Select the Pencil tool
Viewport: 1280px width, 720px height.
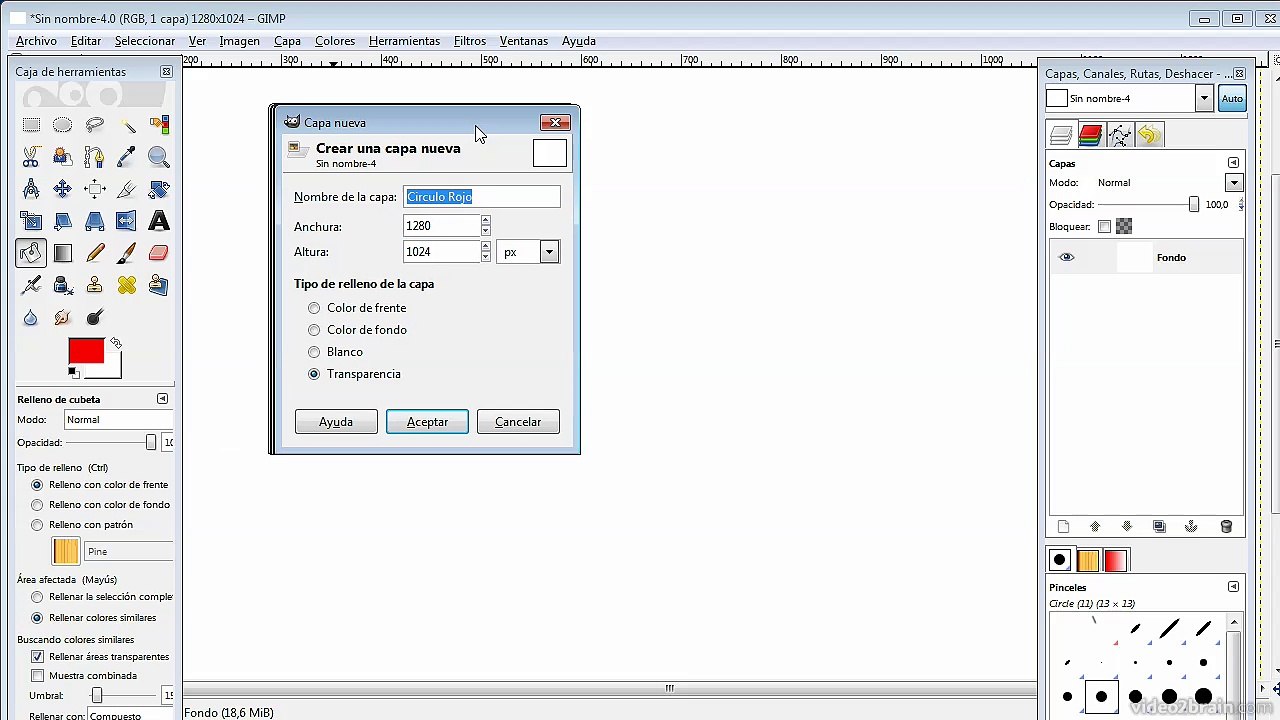(95, 253)
